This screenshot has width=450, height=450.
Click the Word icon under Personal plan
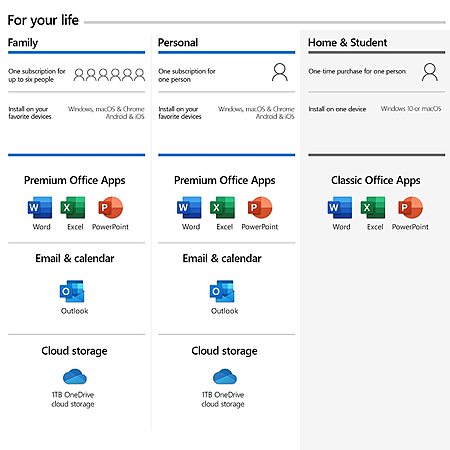pyautogui.click(x=189, y=207)
